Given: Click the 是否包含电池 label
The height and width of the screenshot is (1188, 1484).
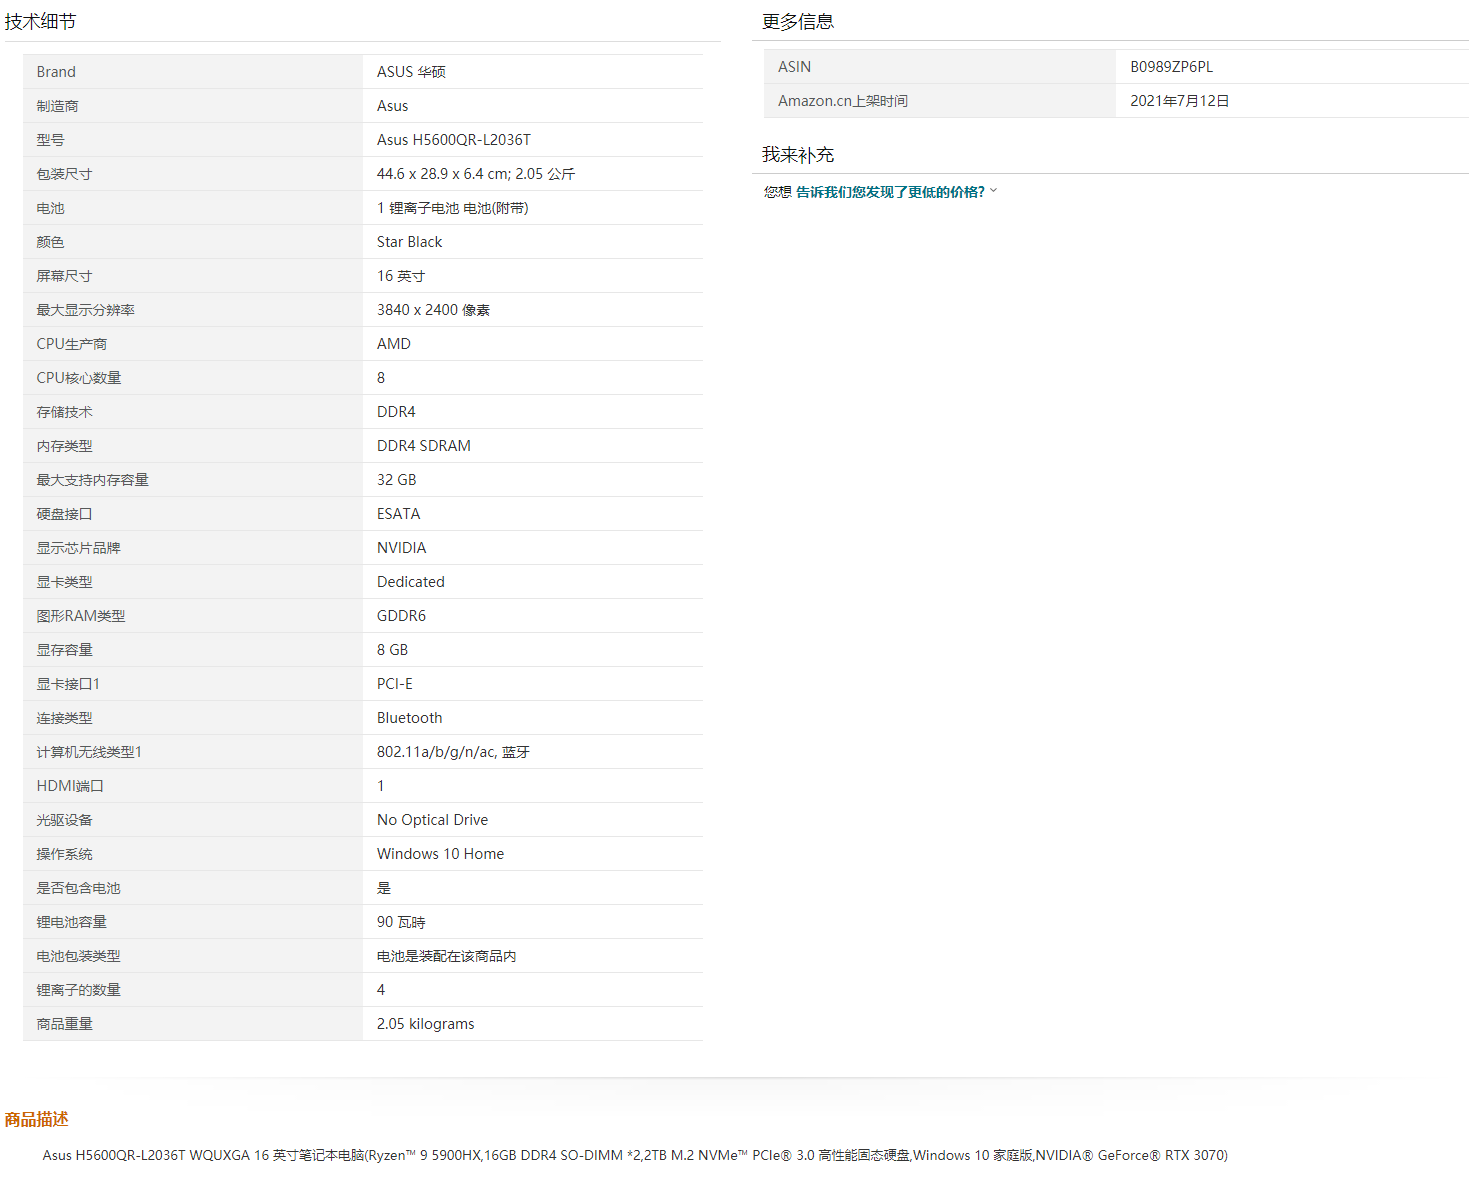Looking at the screenshot, I should point(78,888).
